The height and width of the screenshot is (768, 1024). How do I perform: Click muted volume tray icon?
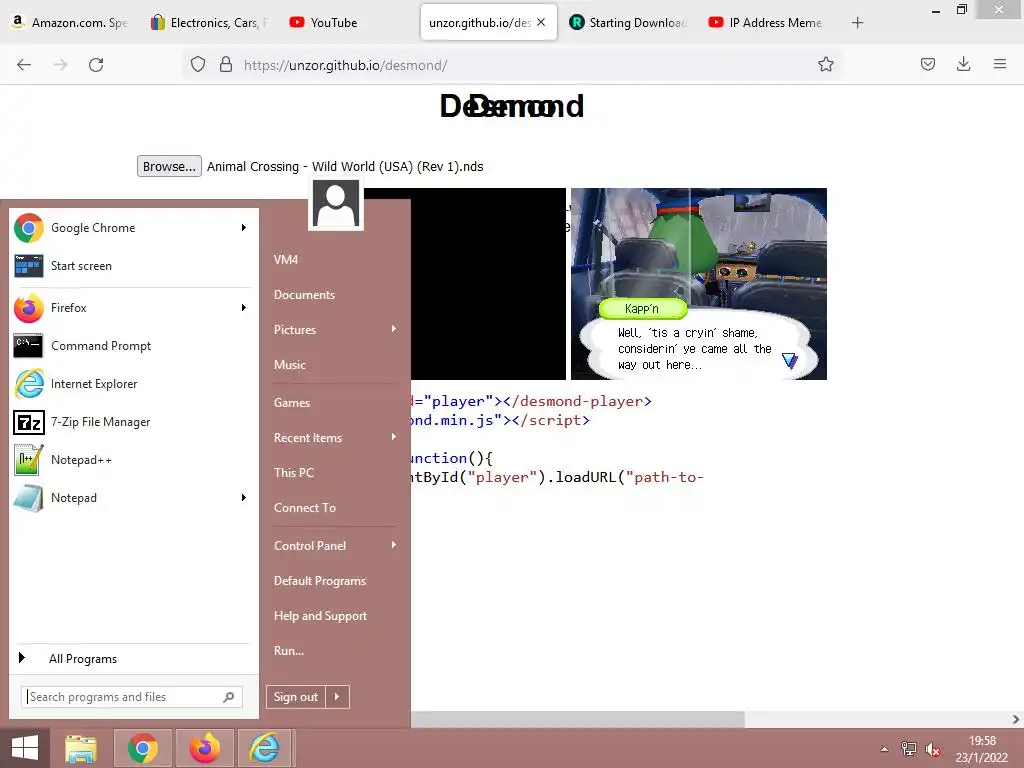[x=933, y=749]
